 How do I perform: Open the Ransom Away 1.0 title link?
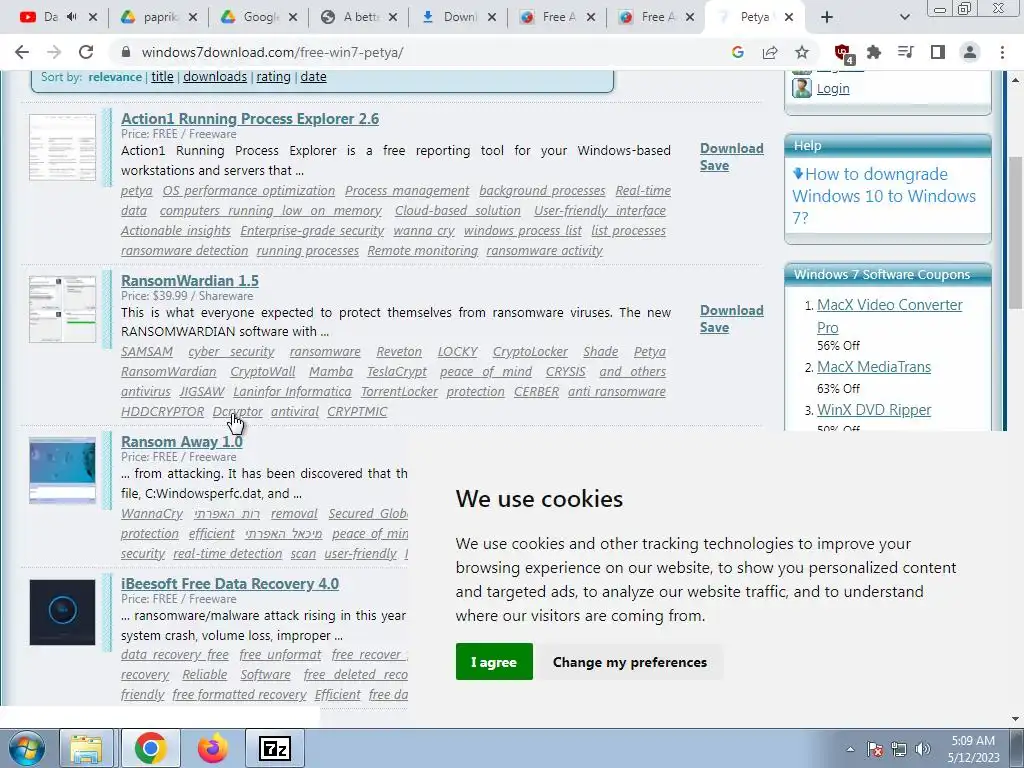182,441
